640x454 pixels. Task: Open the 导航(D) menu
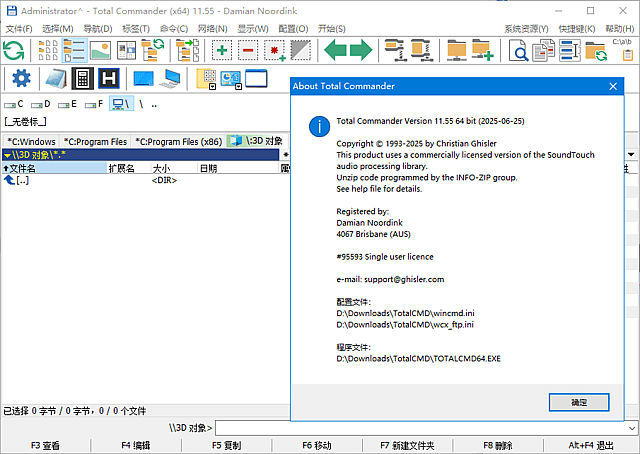point(98,29)
